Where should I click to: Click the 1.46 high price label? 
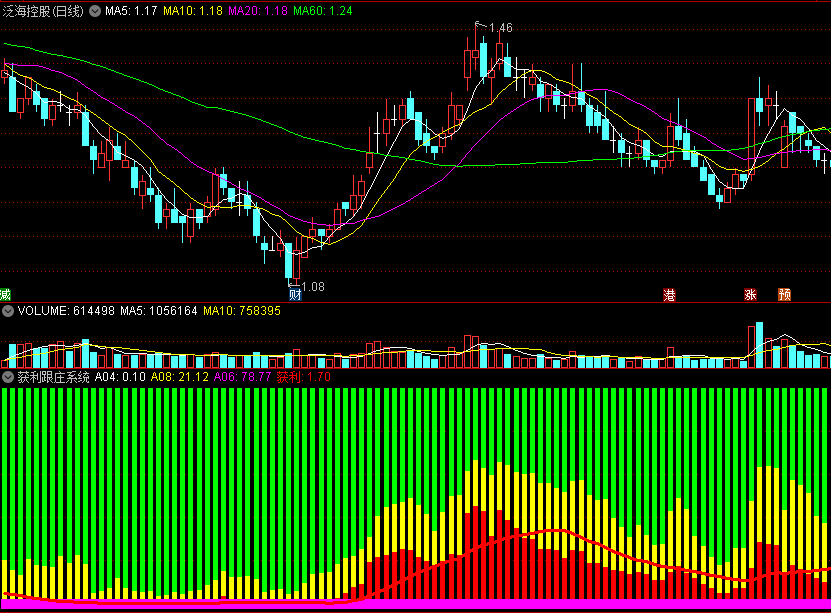click(x=500, y=28)
